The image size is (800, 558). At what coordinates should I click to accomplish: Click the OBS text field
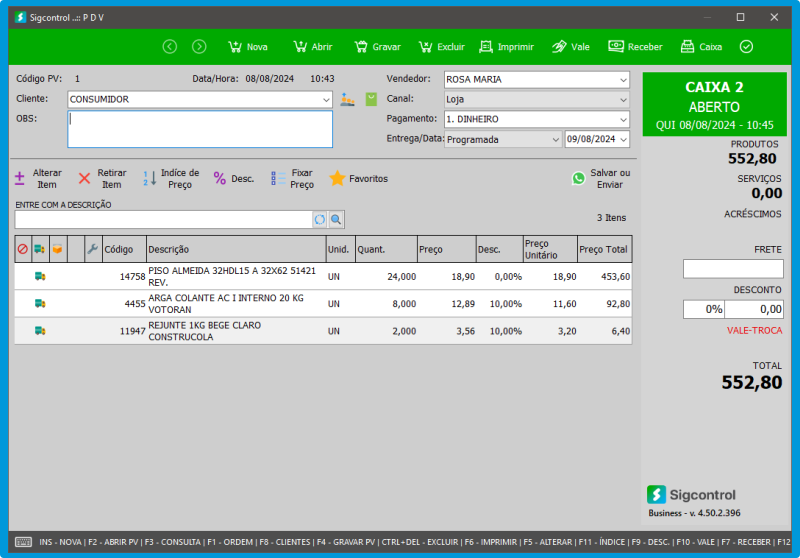[x=200, y=129]
